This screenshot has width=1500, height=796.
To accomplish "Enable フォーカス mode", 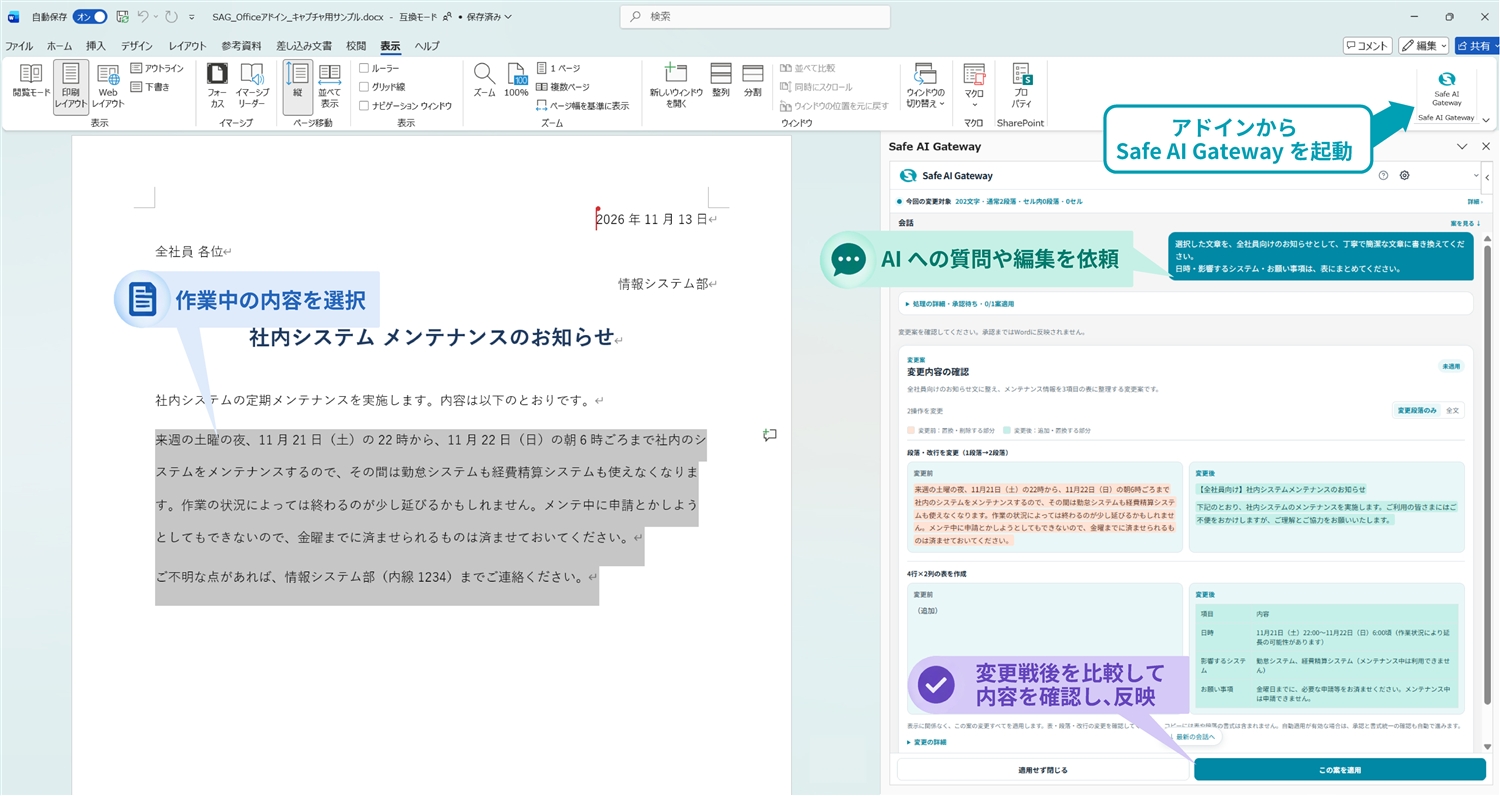I will click(217, 86).
